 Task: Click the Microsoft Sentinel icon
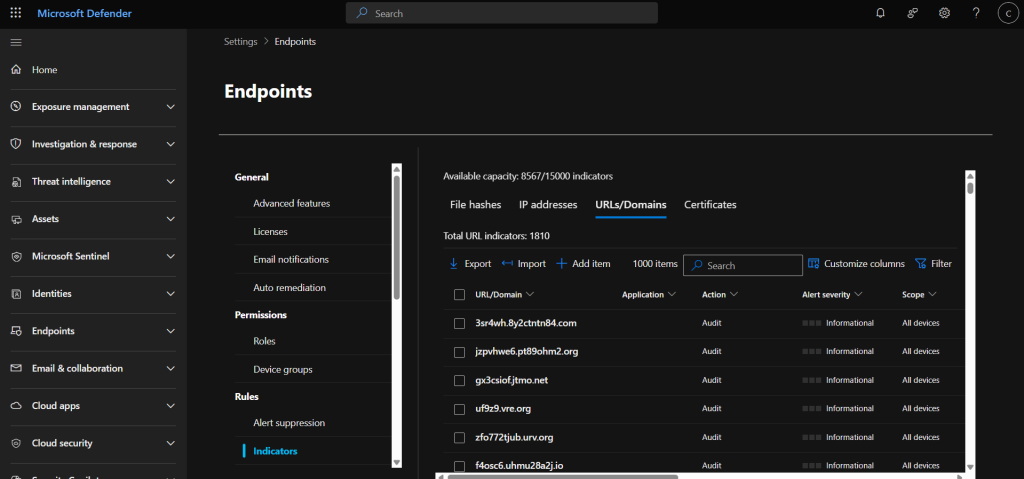click(16, 257)
